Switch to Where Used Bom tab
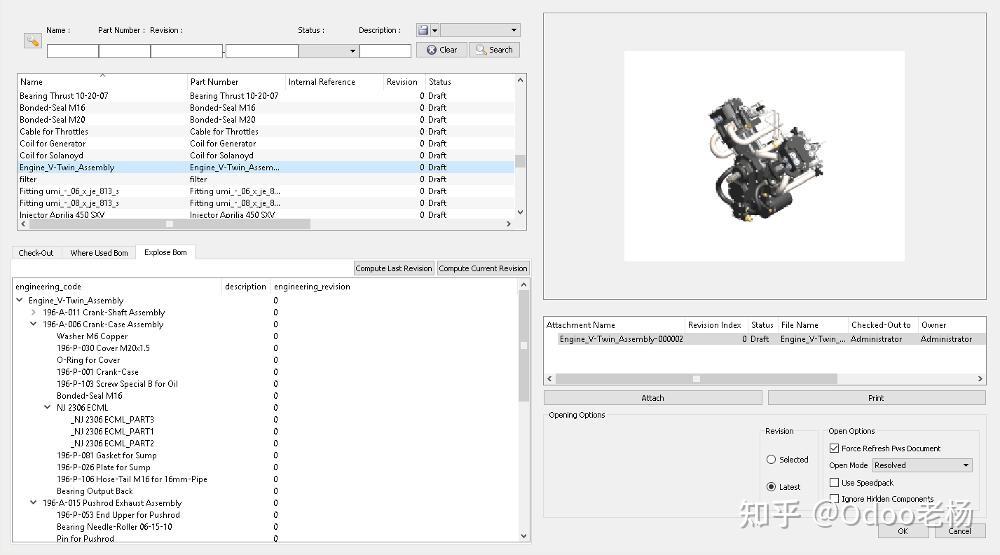The width and height of the screenshot is (1000, 555). (99, 253)
